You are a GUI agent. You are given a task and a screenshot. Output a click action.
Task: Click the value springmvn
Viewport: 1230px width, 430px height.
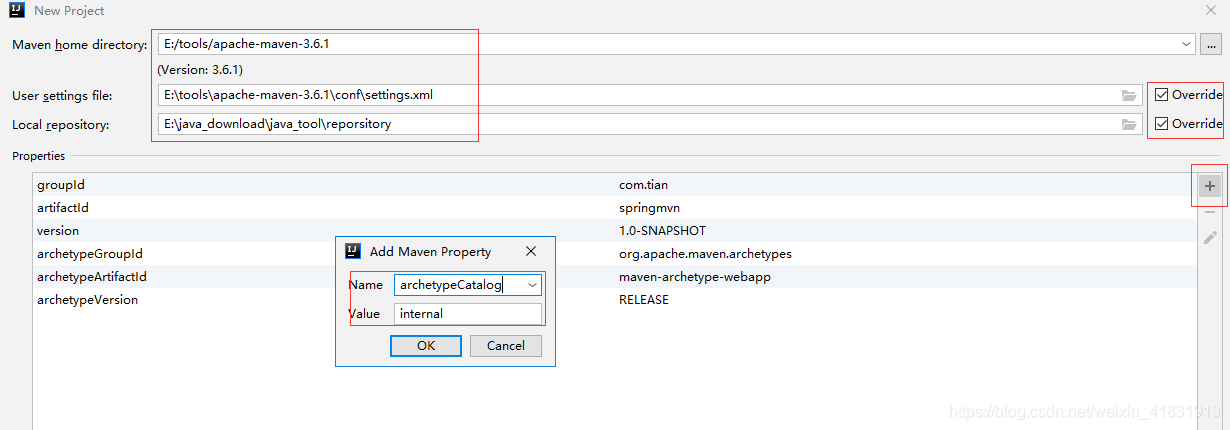click(x=649, y=208)
